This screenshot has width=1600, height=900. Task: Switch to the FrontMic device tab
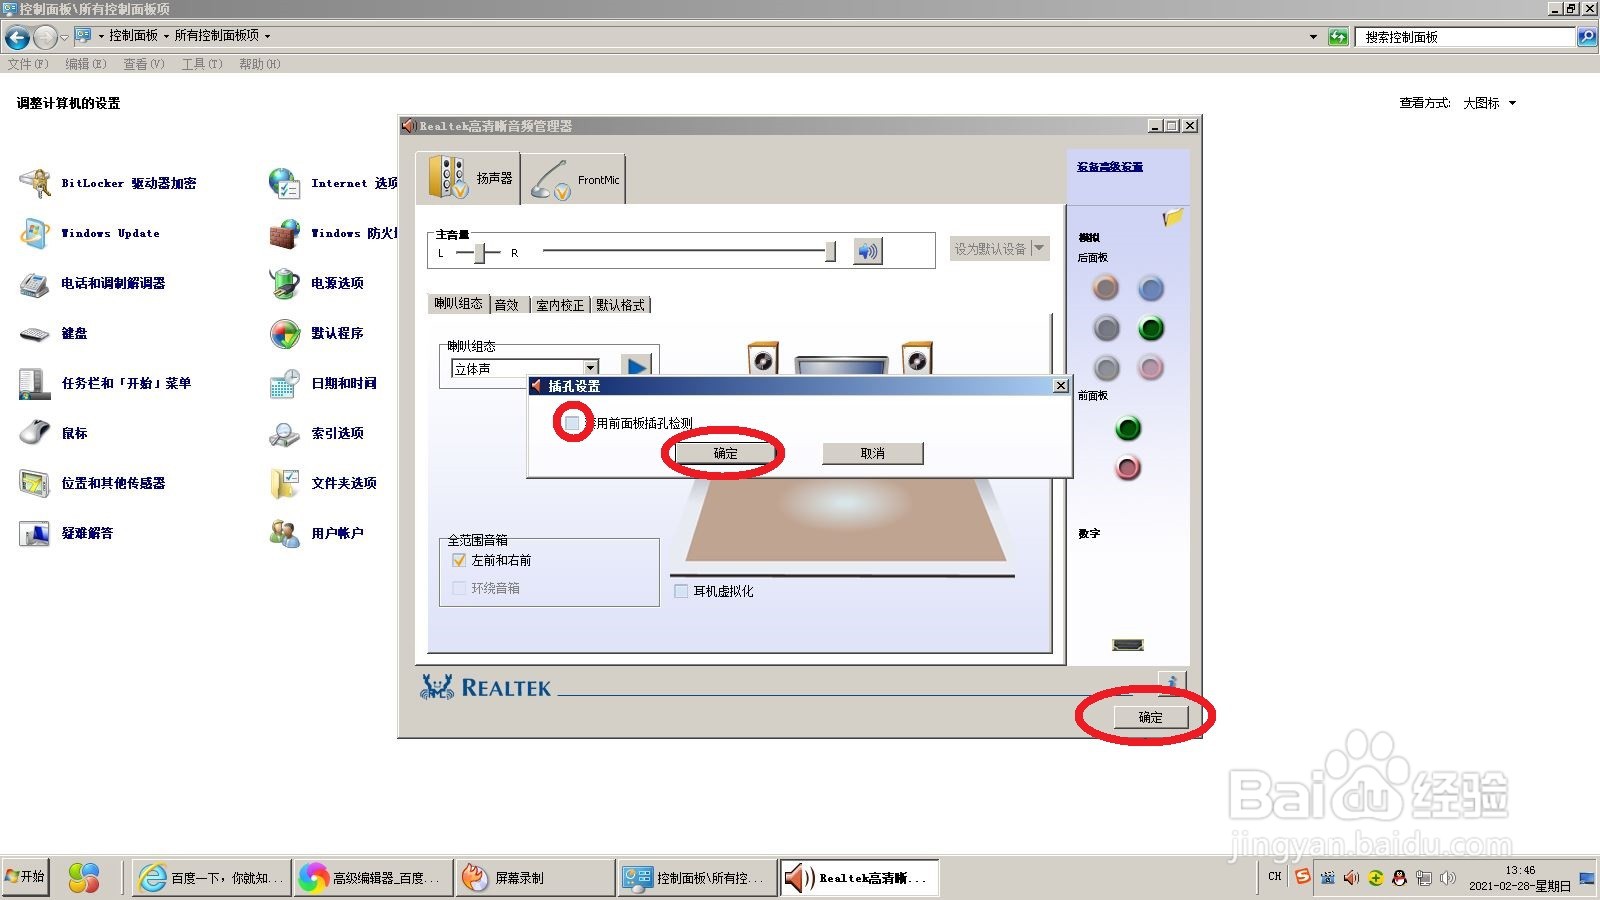pyautogui.click(x=574, y=179)
